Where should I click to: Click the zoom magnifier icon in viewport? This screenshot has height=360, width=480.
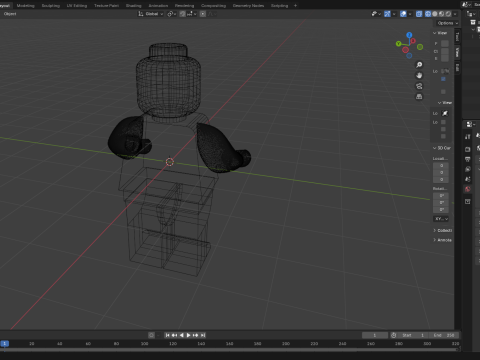[x=419, y=65]
